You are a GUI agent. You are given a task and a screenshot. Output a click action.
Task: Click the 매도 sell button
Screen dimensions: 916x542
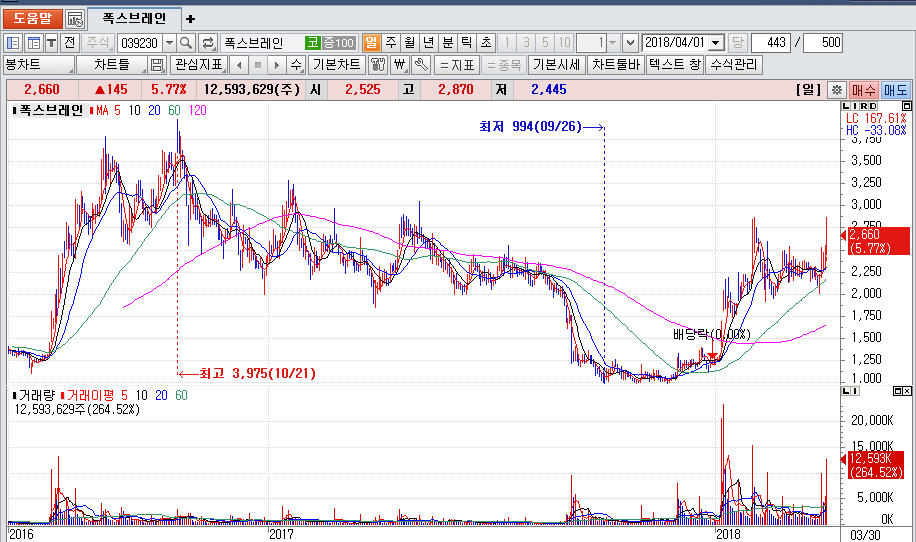(895, 90)
